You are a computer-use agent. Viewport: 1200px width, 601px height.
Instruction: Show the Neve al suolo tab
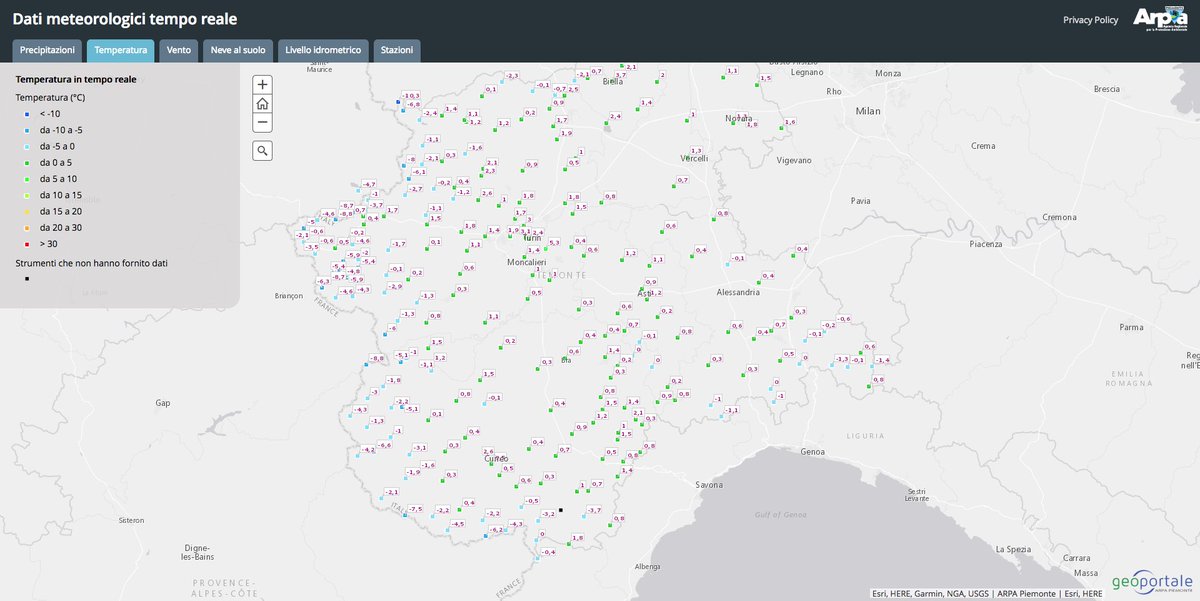click(239, 50)
